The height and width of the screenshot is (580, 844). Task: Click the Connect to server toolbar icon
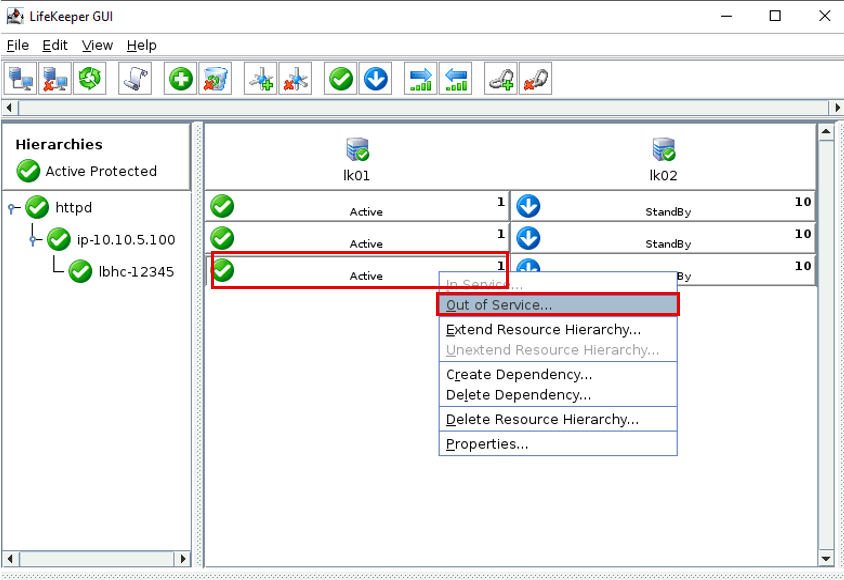[x=20, y=79]
